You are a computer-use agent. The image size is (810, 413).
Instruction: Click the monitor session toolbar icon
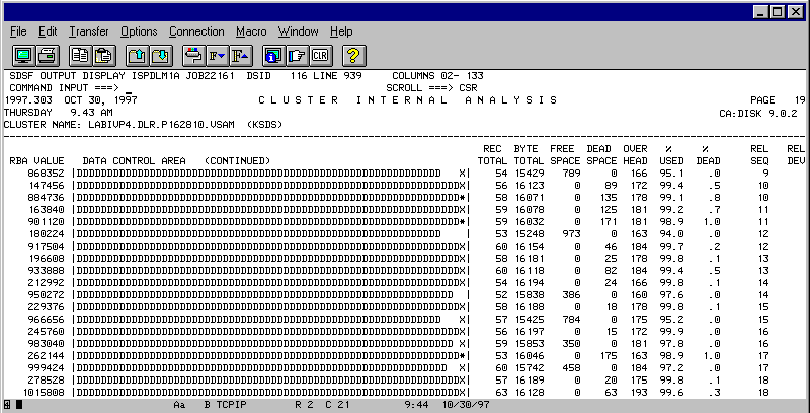click(x=23, y=55)
